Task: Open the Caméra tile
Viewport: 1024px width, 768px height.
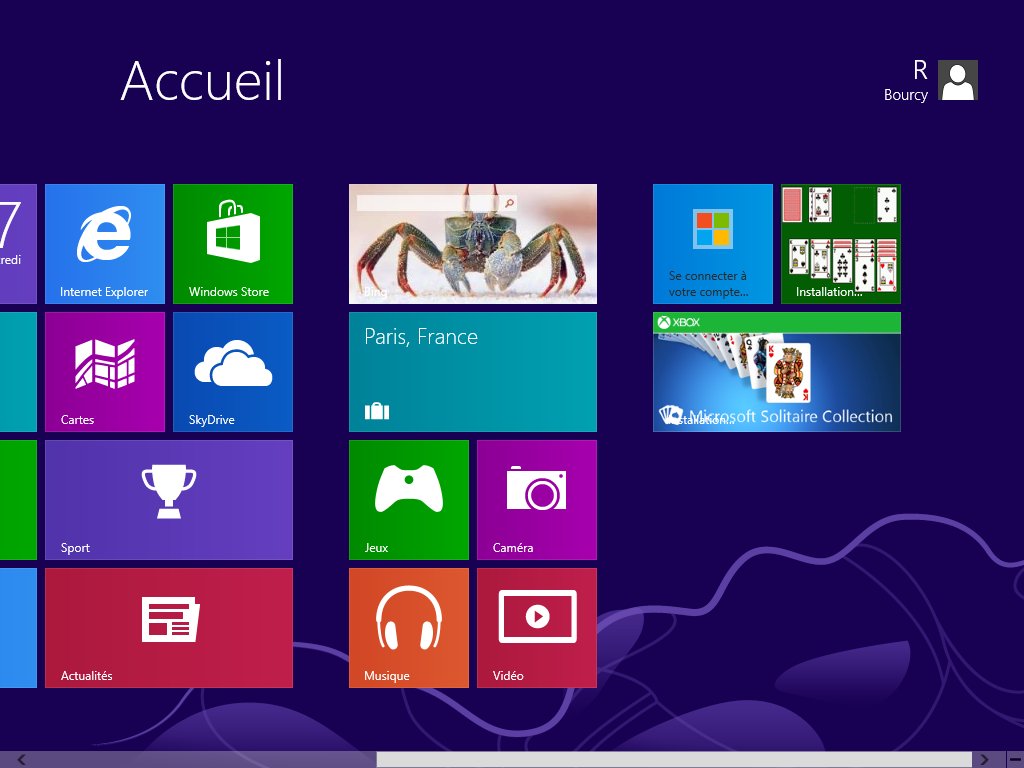Action: tap(537, 500)
